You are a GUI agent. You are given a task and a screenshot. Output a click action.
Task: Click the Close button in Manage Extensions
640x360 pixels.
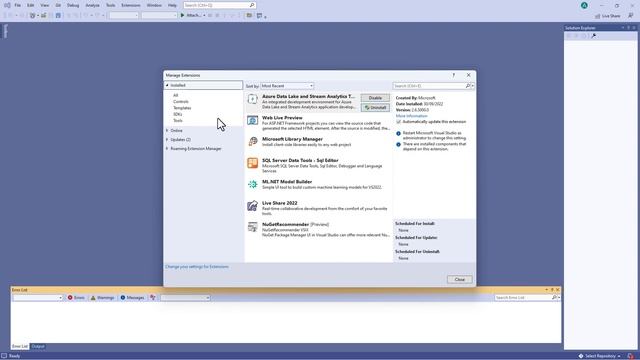tap(460, 280)
